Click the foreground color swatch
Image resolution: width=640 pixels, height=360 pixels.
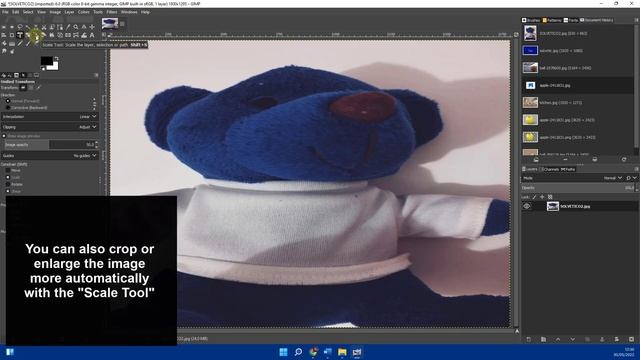46,60
